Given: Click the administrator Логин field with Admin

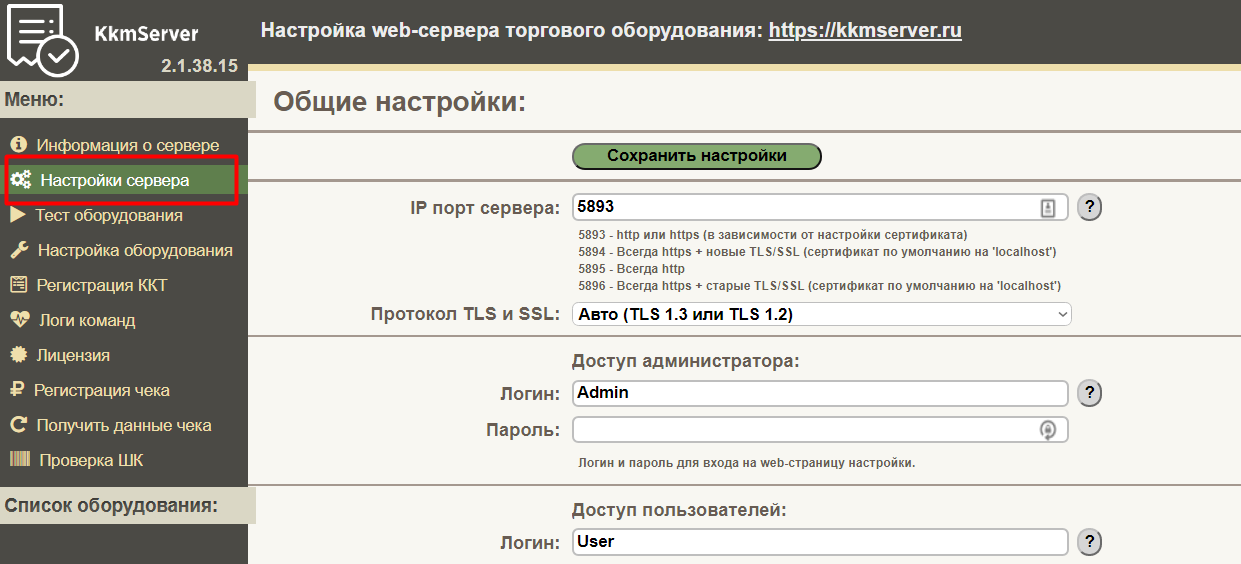Looking at the screenshot, I should 820,393.
